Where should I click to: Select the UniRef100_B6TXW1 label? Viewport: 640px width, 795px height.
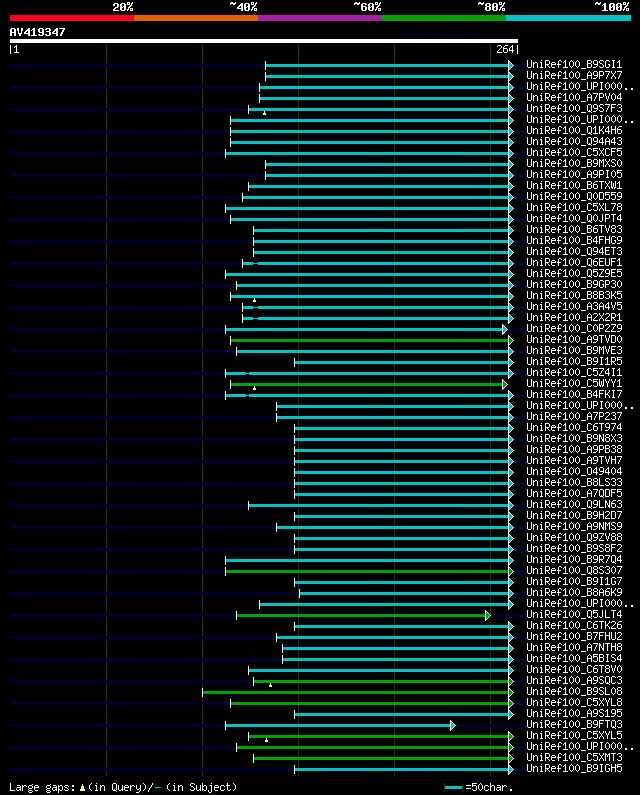(574, 186)
